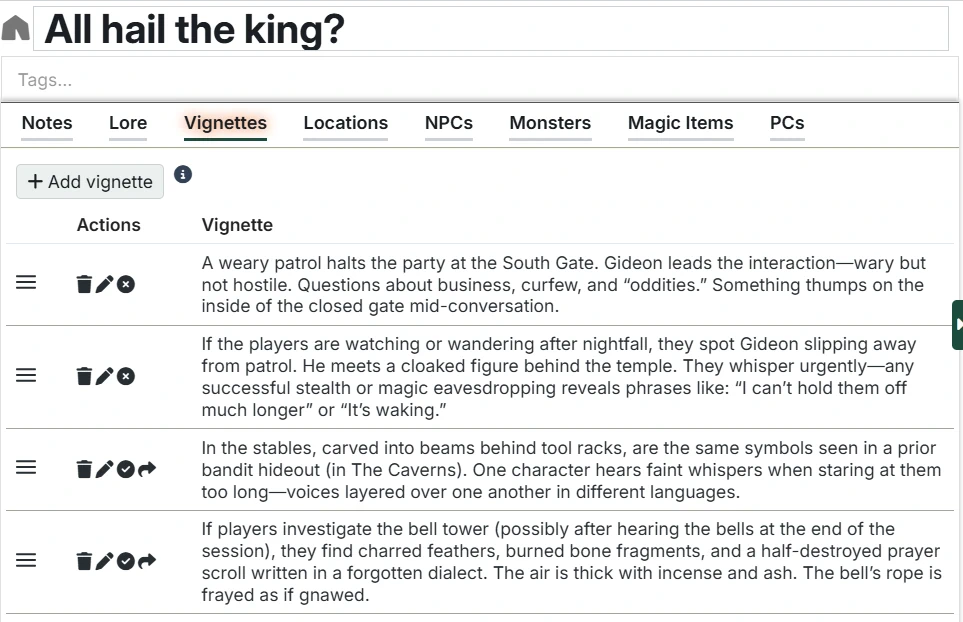Delete the Gideon nightfall vignette
This screenshot has width=963, height=622.
pyautogui.click(x=84, y=375)
